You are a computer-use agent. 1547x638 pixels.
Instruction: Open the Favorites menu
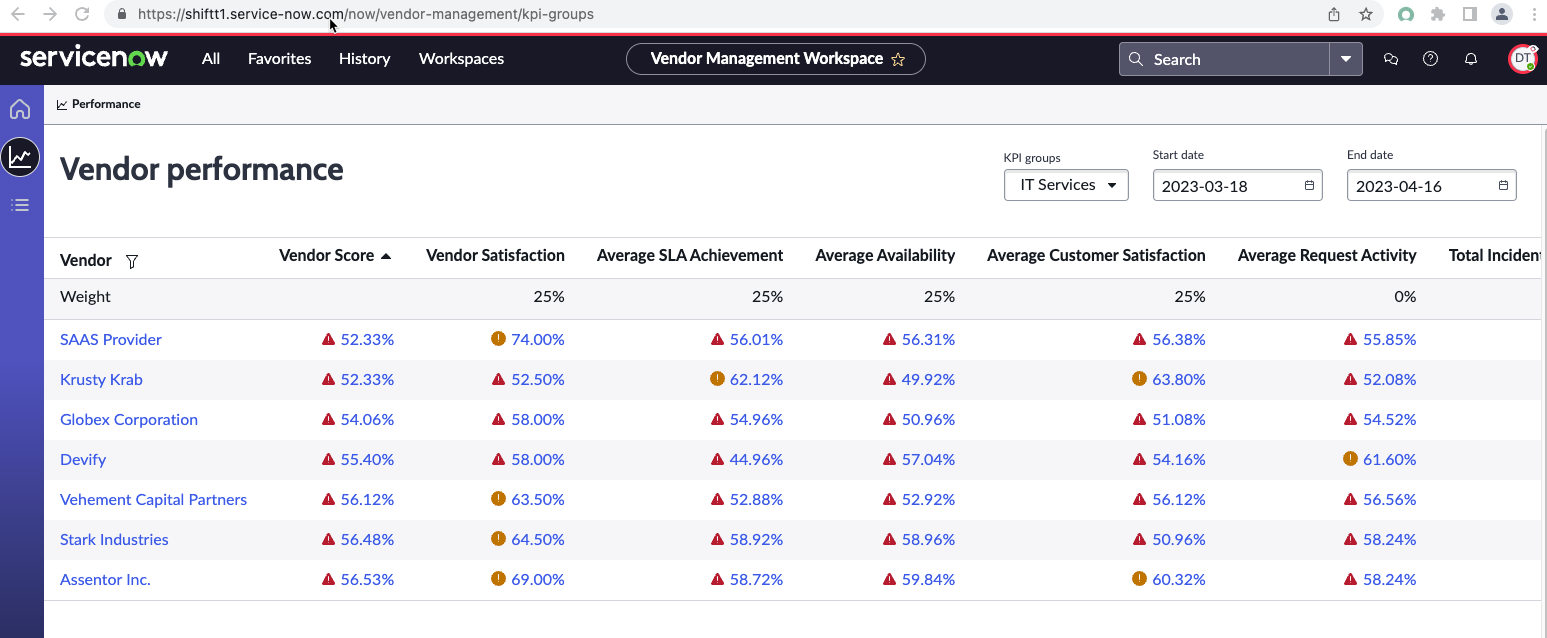[x=279, y=59]
